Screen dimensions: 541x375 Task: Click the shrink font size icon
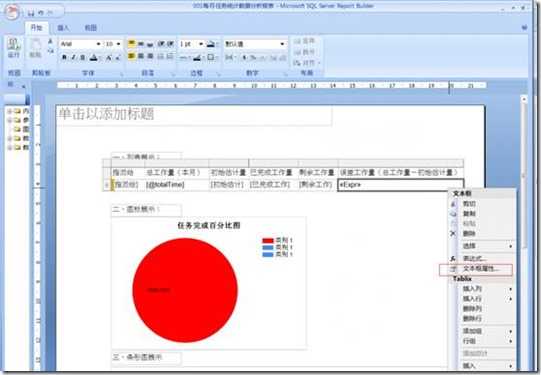(x=118, y=58)
